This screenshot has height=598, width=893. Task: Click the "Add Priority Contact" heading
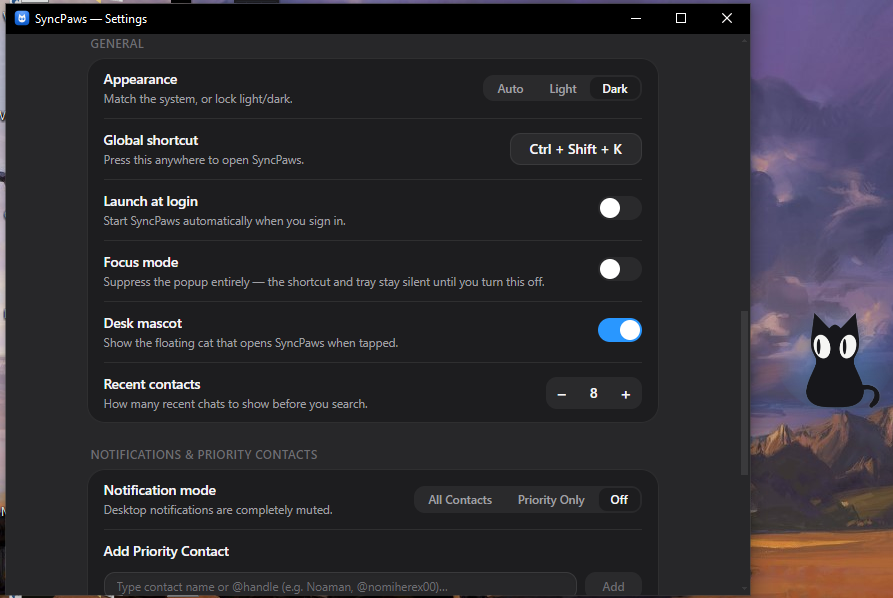coord(166,551)
